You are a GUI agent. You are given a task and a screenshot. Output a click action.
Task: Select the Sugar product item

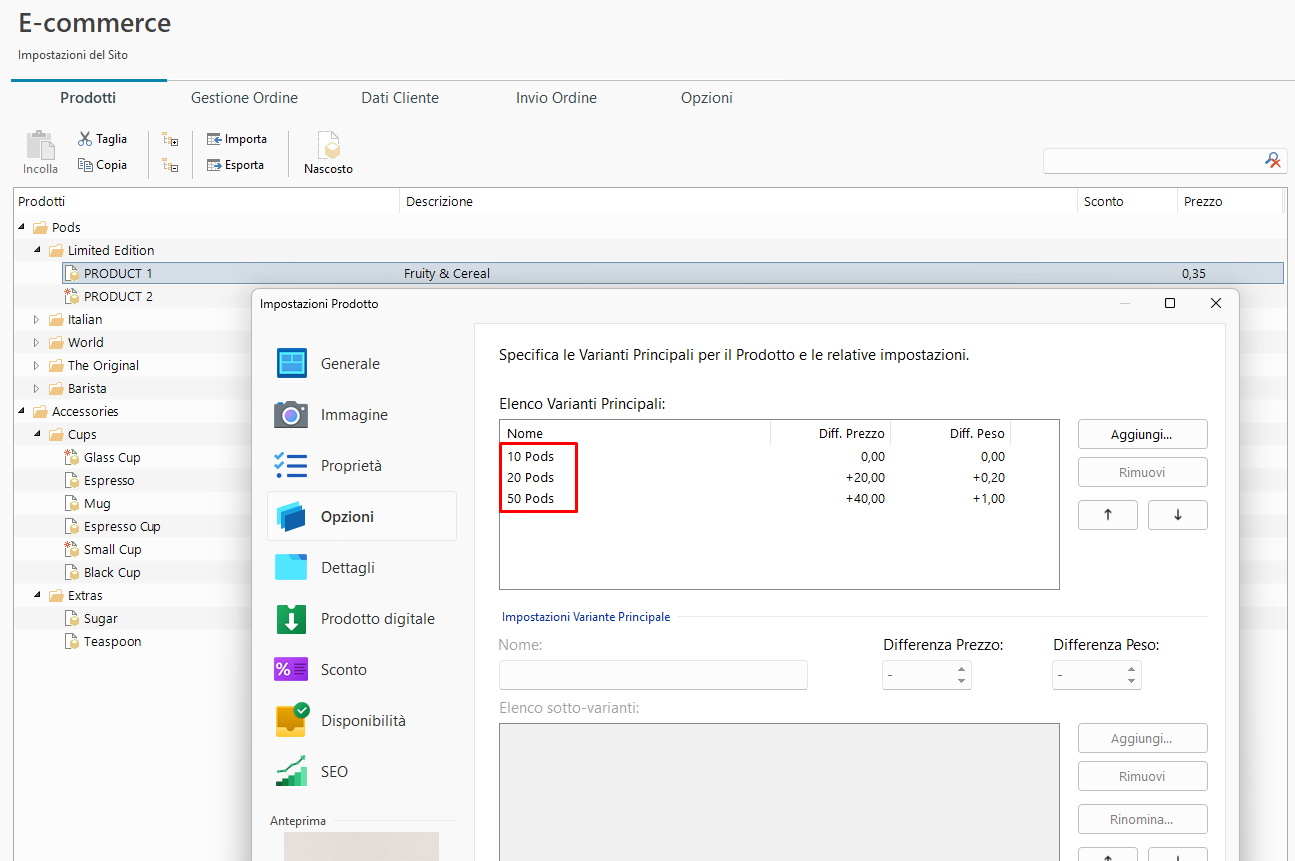100,618
